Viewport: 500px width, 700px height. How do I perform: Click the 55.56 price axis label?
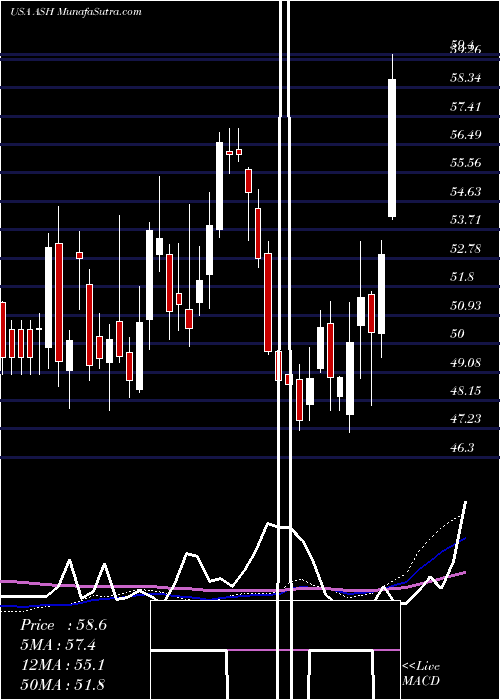tap(466, 162)
